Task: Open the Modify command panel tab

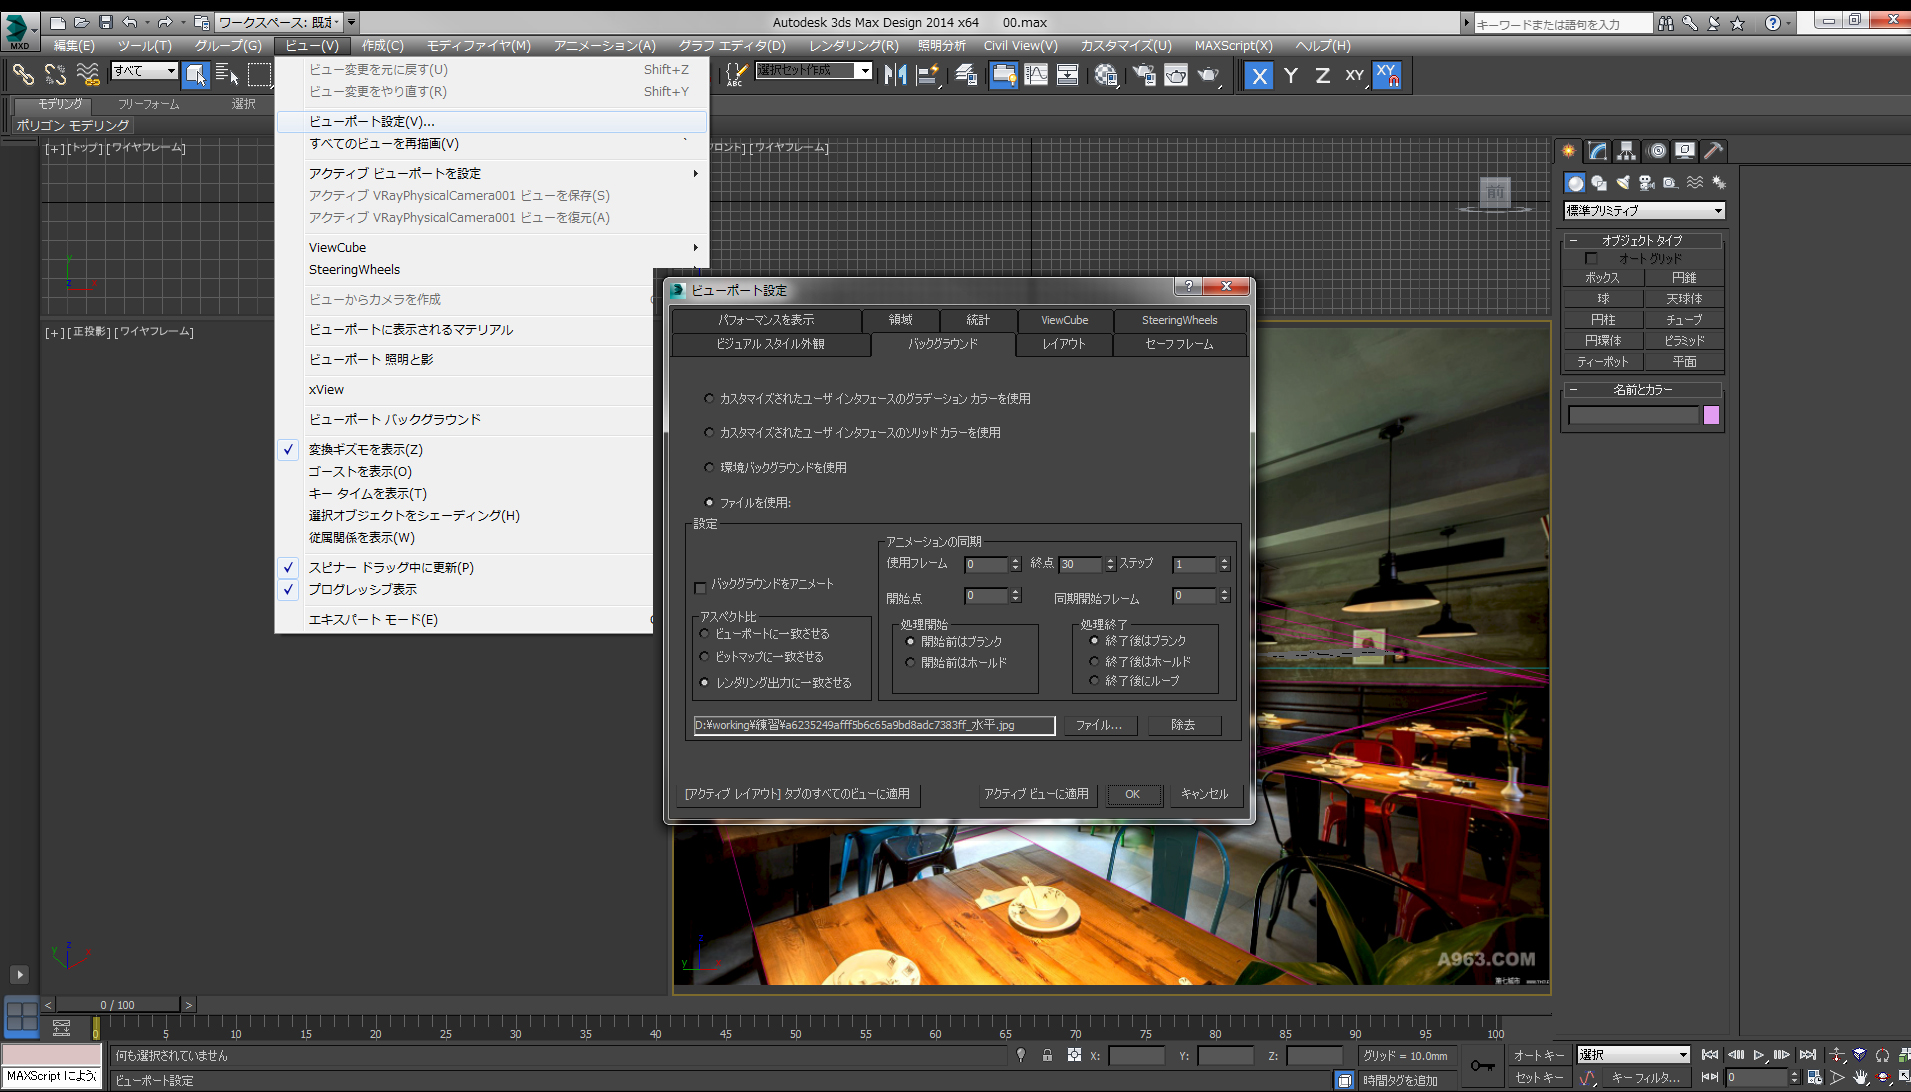Action: point(1598,151)
